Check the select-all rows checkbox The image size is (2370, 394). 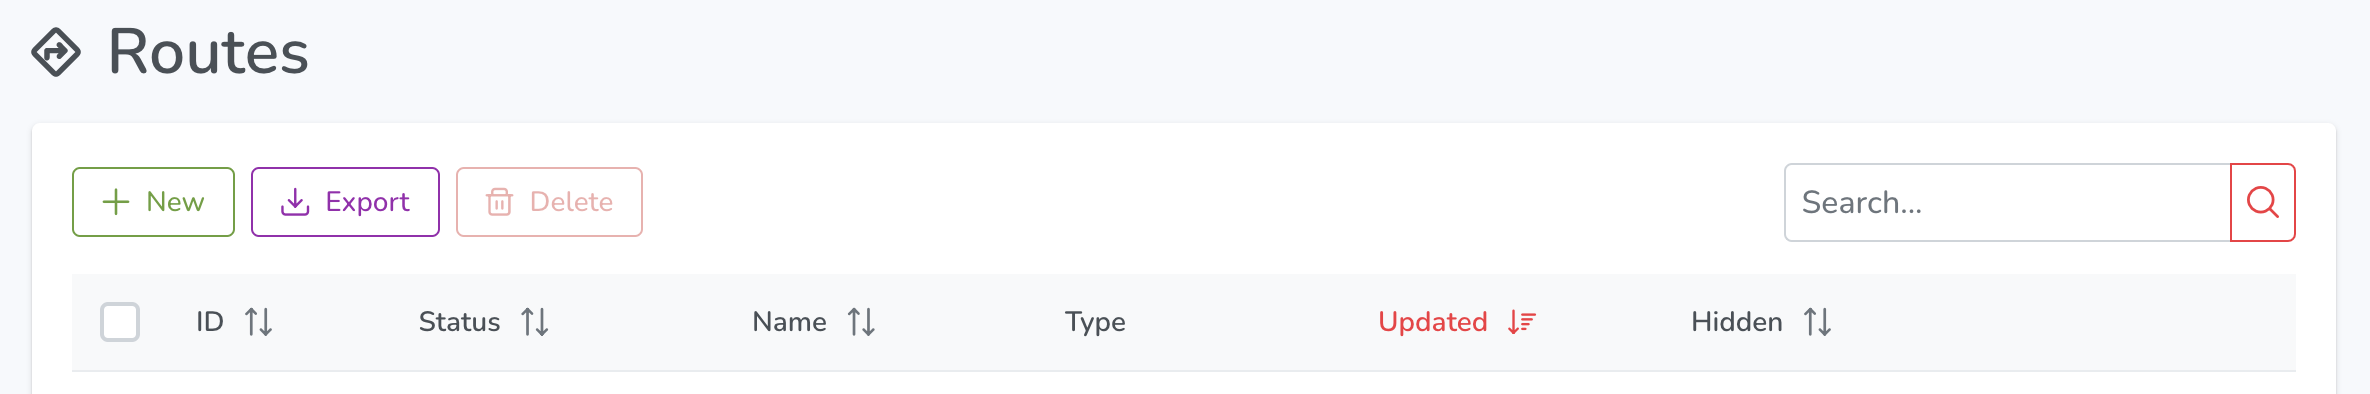point(120,322)
